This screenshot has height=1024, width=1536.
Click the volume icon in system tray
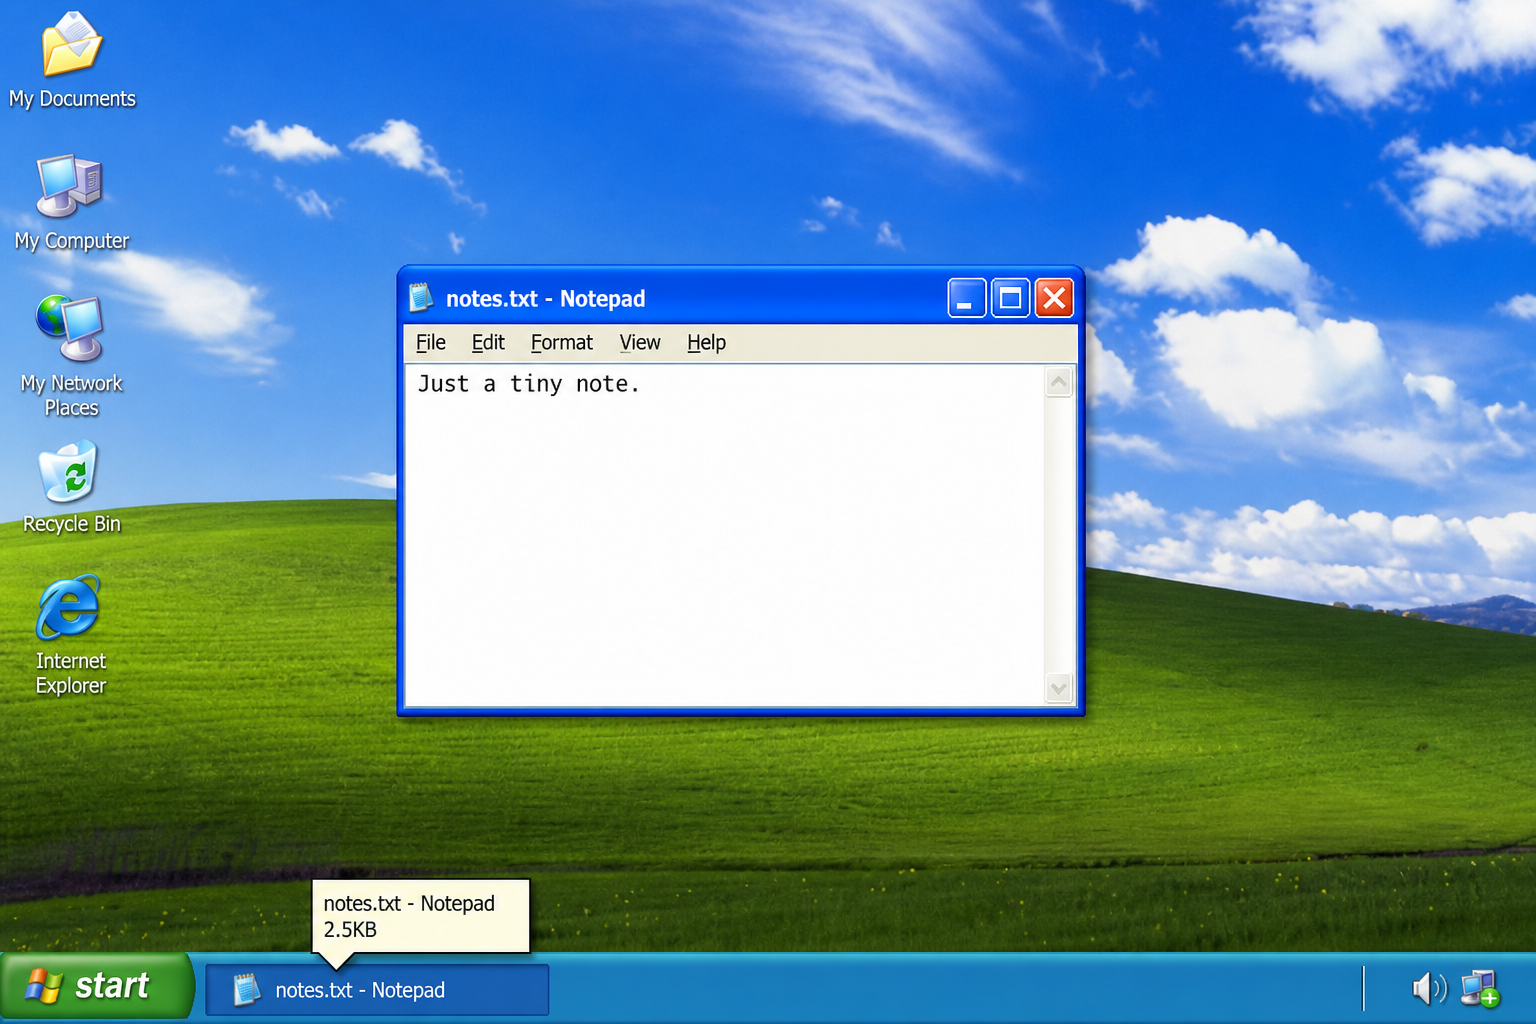1429,989
